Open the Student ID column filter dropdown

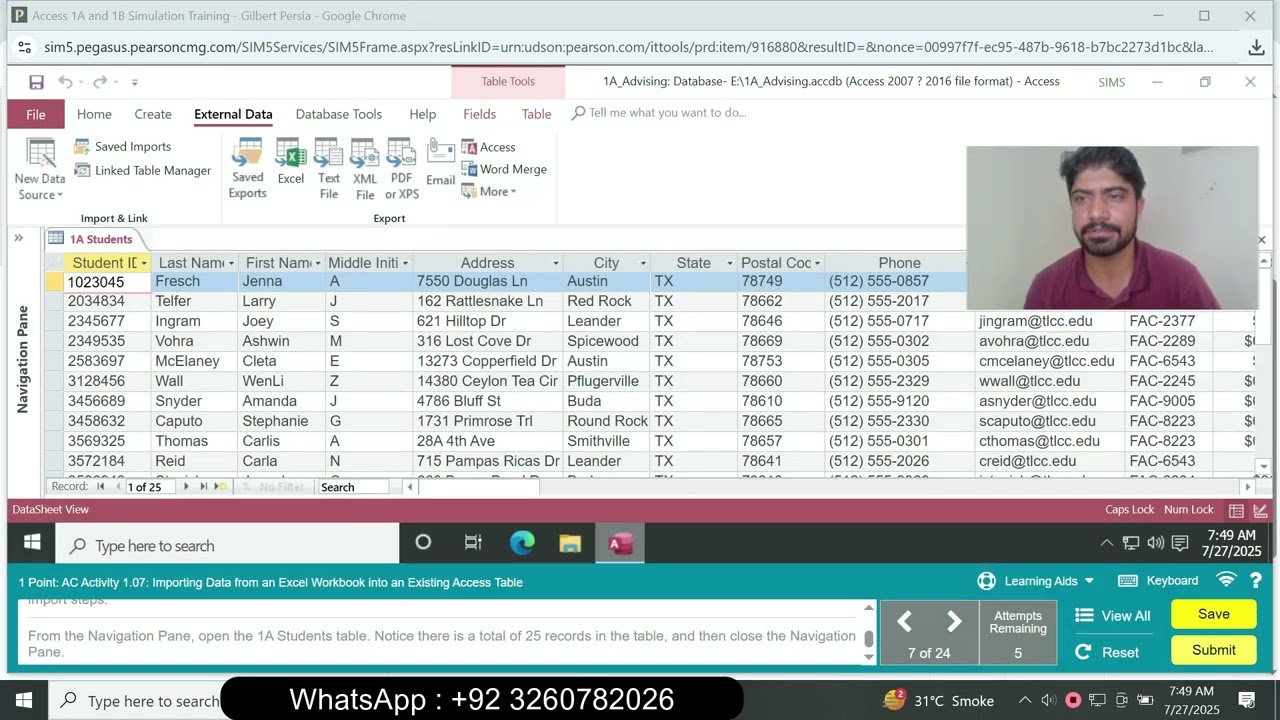click(x=144, y=263)
